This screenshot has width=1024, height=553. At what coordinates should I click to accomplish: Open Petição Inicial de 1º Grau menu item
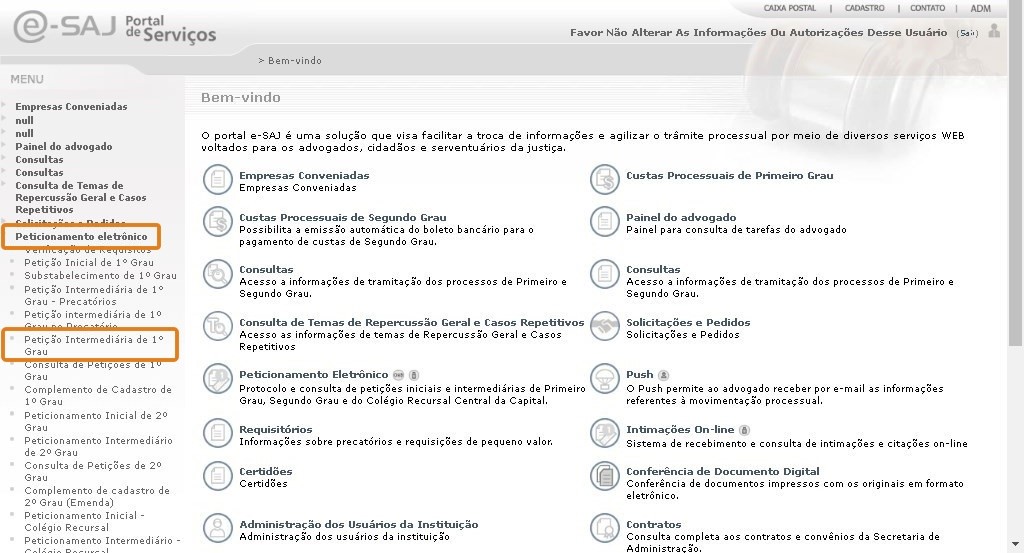(x=89, y=262)
